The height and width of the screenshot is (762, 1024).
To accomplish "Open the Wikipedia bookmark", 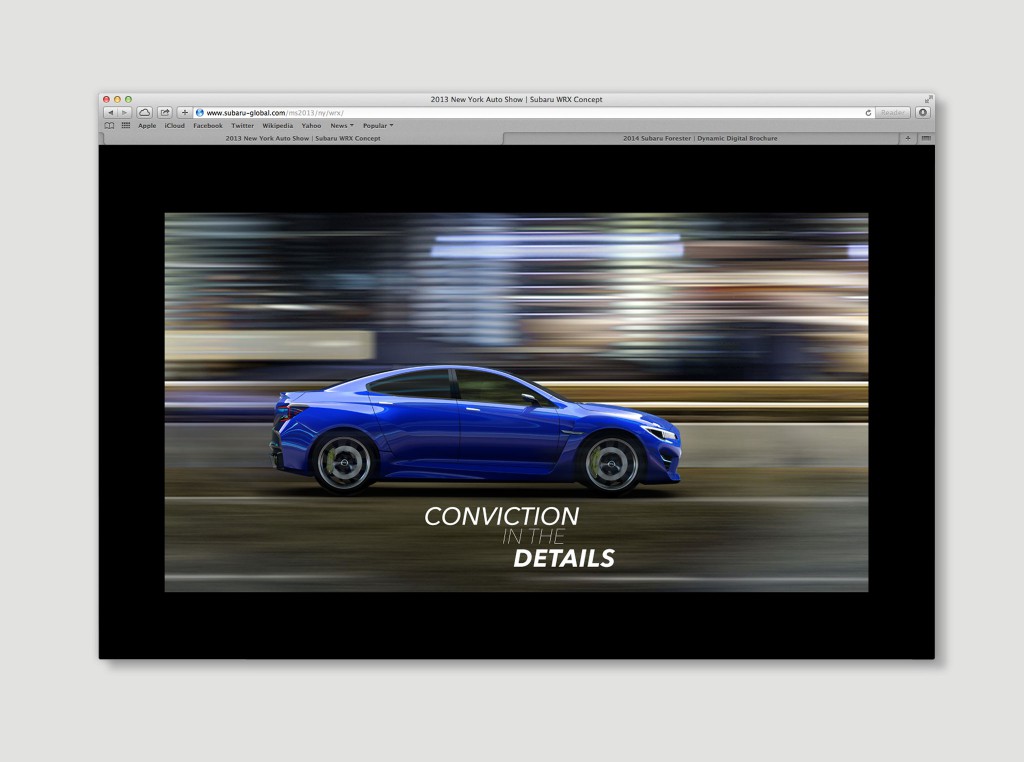I will (x=278, y=125).
